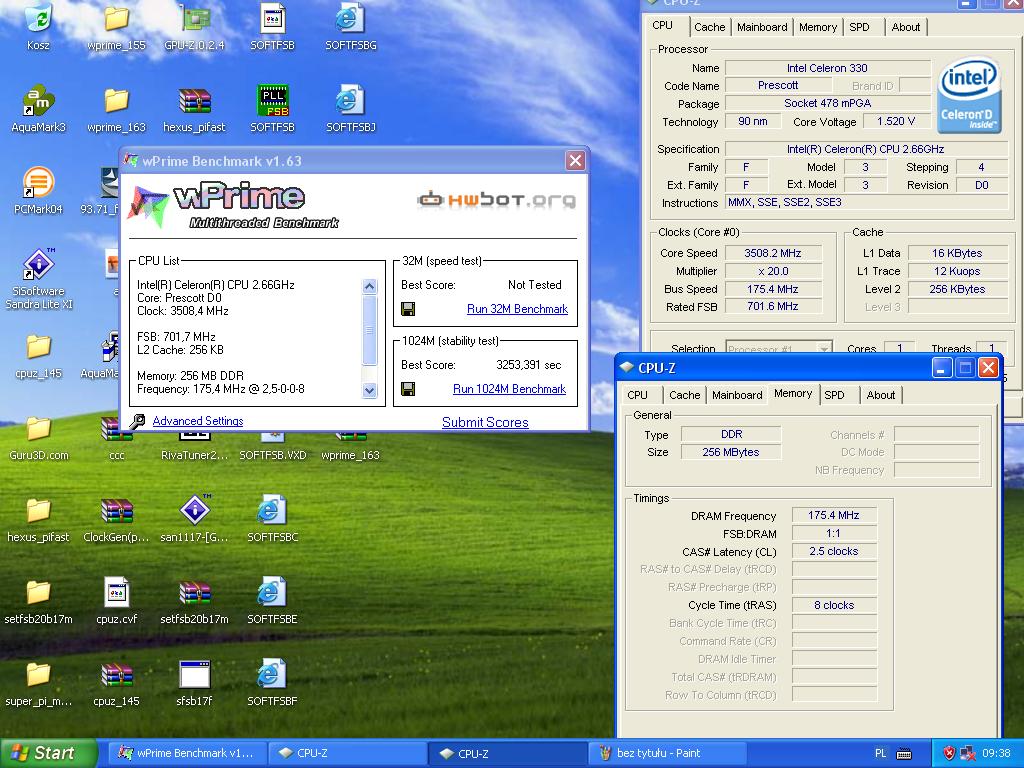The width and height of the screenshot is (1024, 768).
Task: Launch AquaMark3 from the desktop
Action: [x=39, y=101]
